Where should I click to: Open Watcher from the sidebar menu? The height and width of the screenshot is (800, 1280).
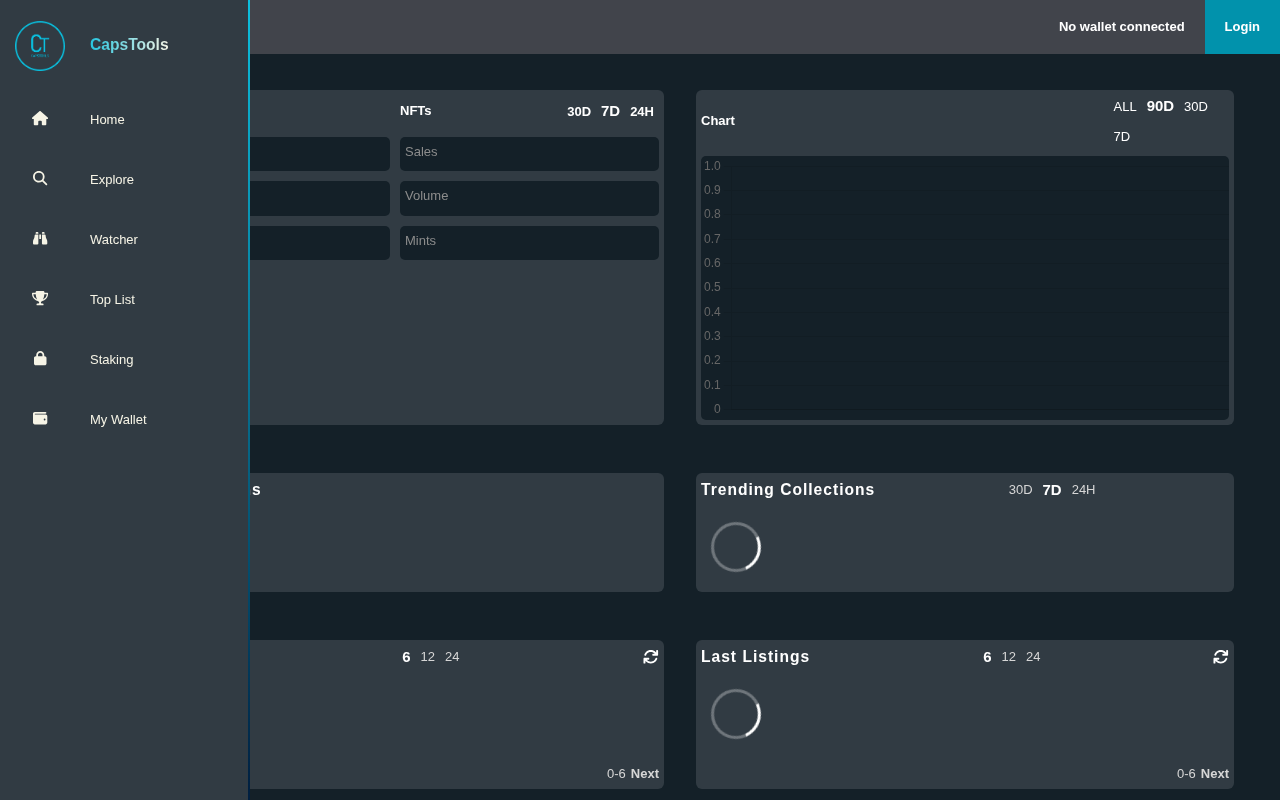coord(114,240)
